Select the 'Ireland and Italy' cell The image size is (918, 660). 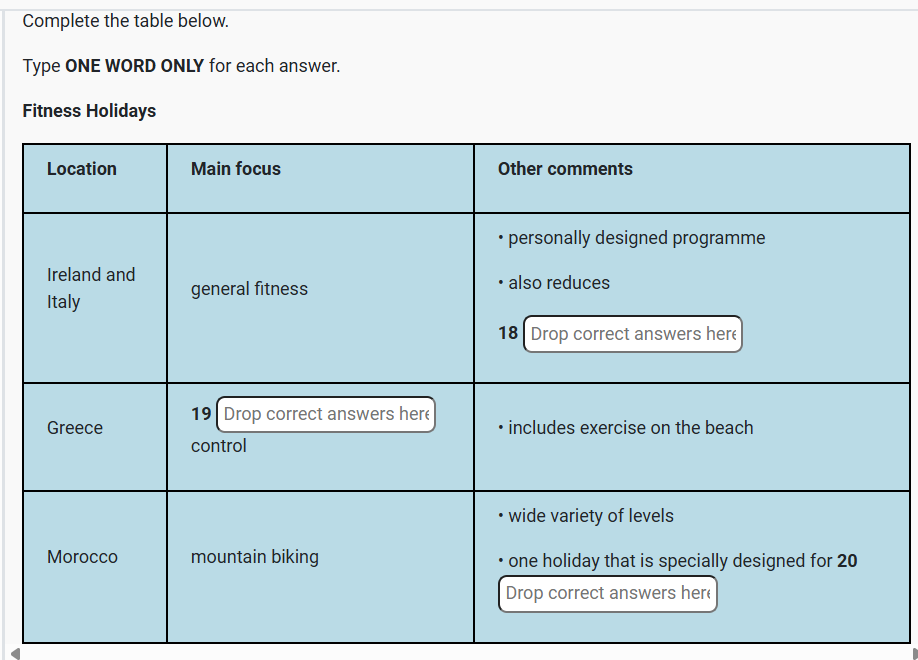click(x=91, y=288)
